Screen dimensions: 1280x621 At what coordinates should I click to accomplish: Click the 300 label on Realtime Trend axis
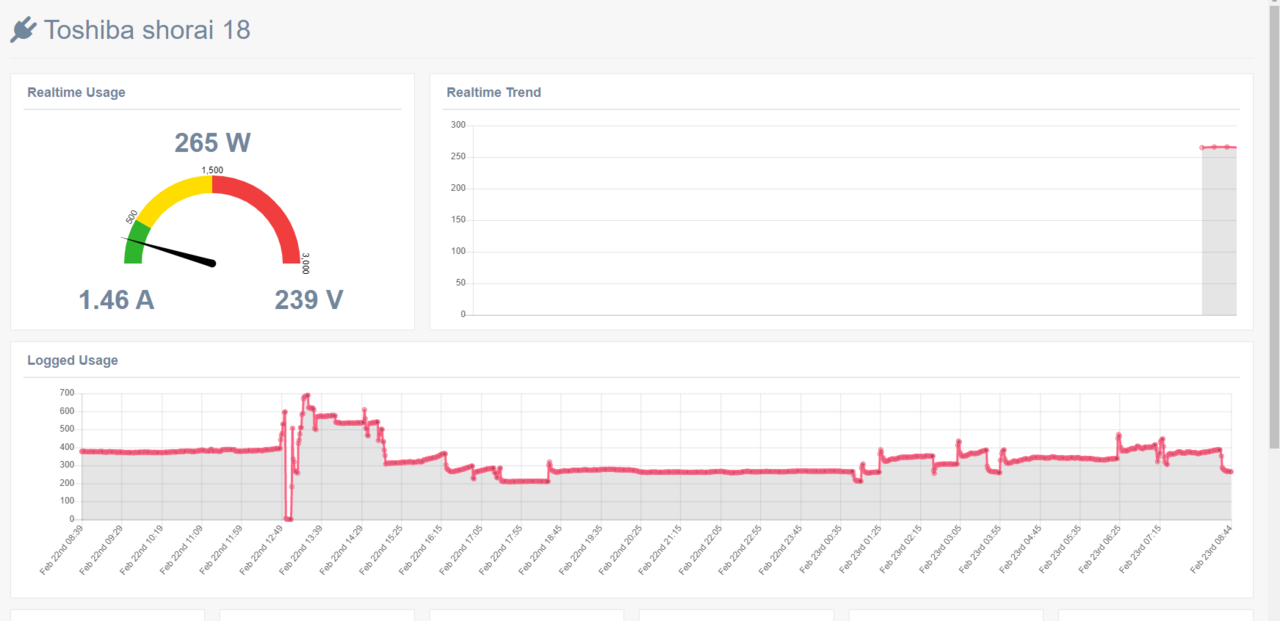pyautogui.click(x=458, y=125)
